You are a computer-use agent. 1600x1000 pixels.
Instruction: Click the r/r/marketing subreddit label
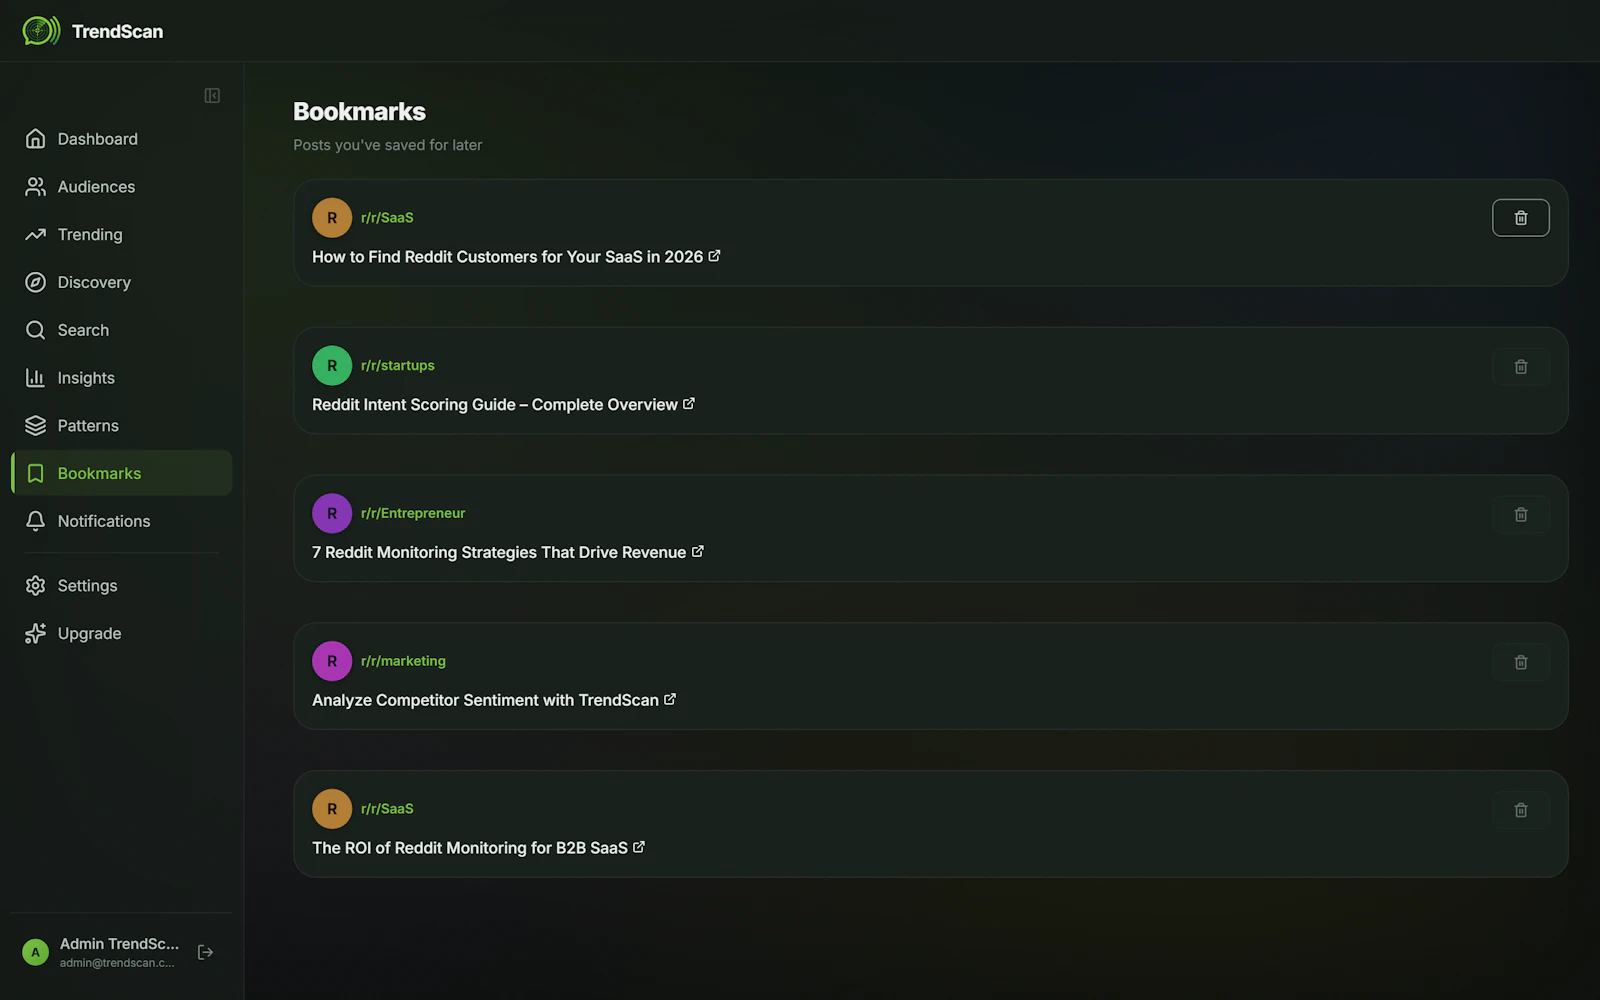click(x=403, y=661)
